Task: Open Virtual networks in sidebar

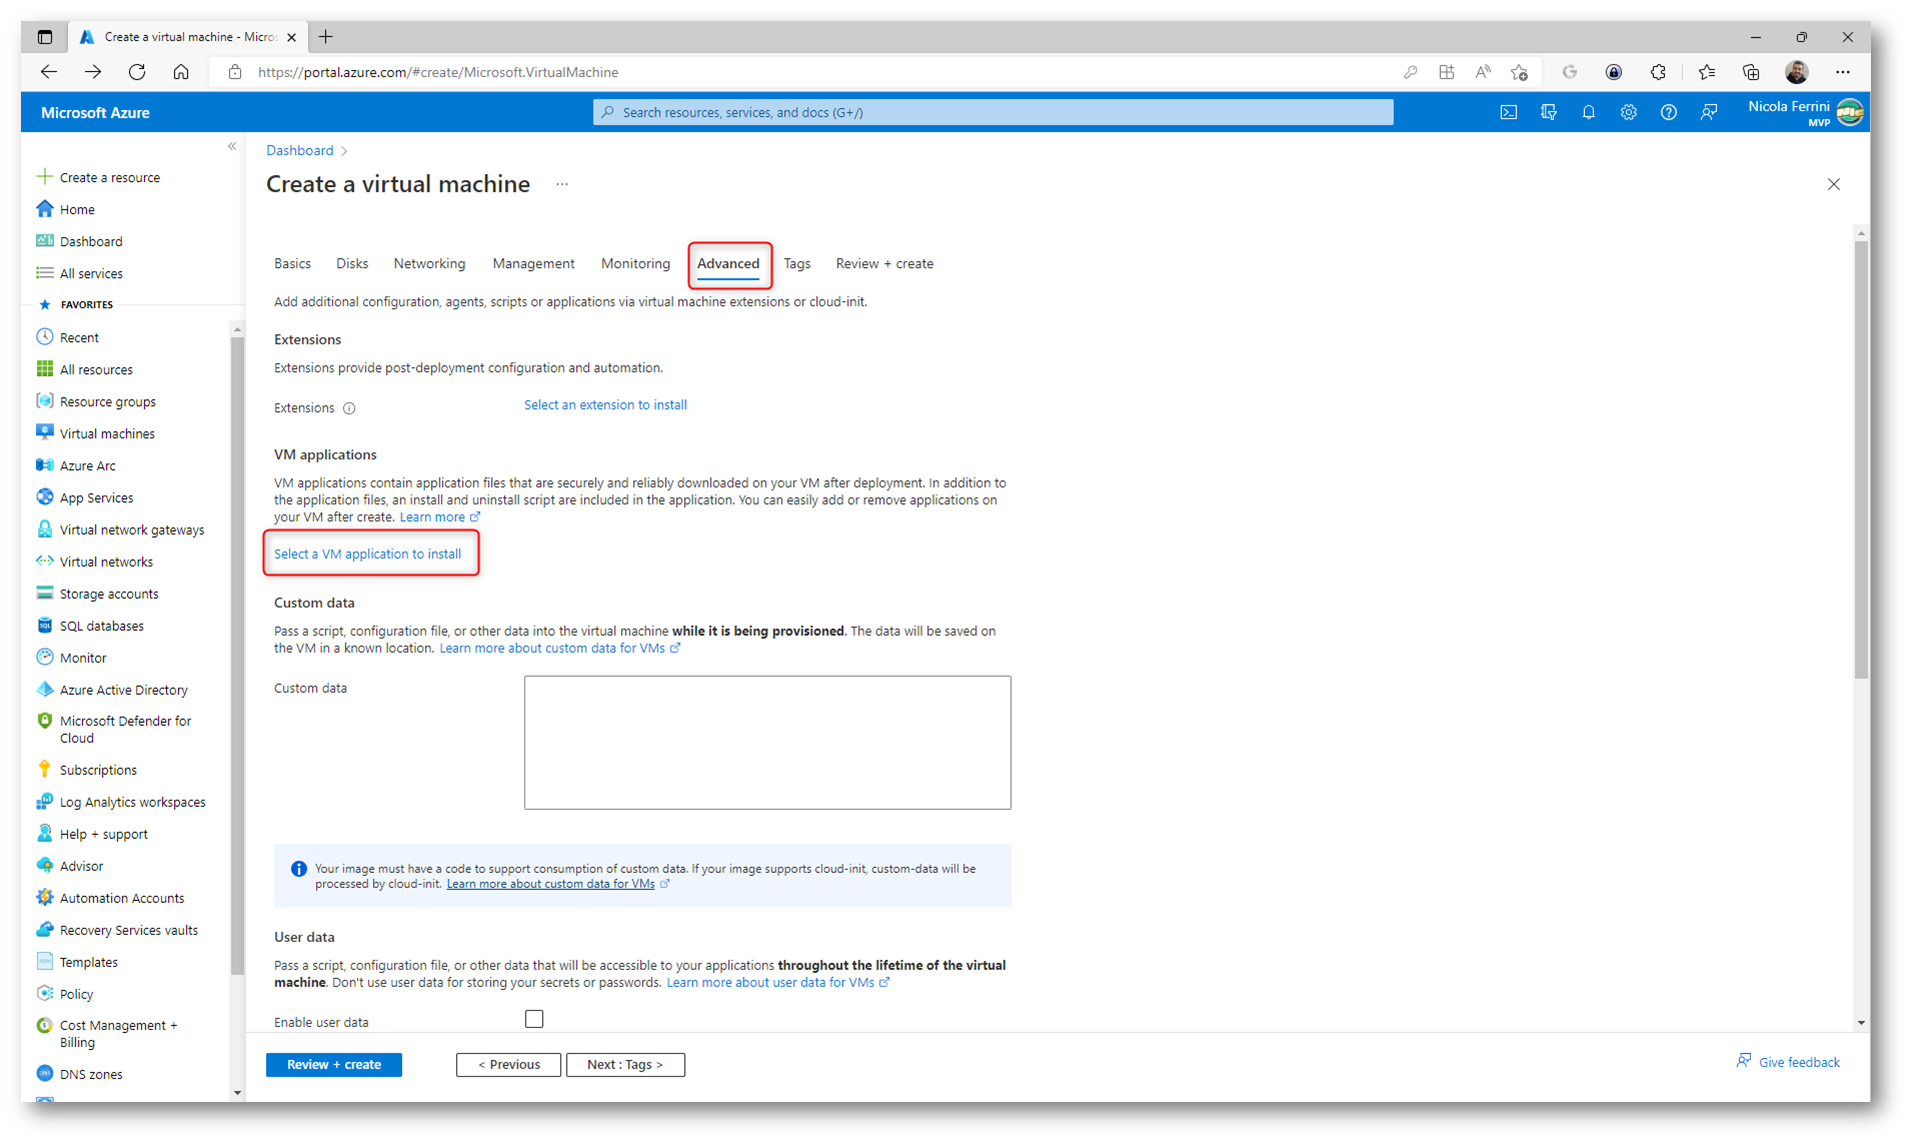Action: [x=106, y=561]
